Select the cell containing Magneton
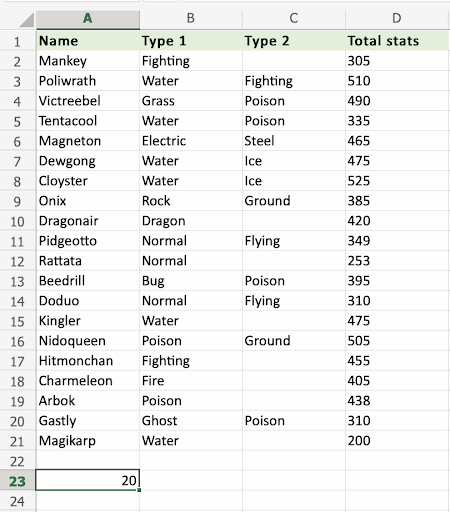450x512 pixels. pyautogui.click(x=88, y=141)
